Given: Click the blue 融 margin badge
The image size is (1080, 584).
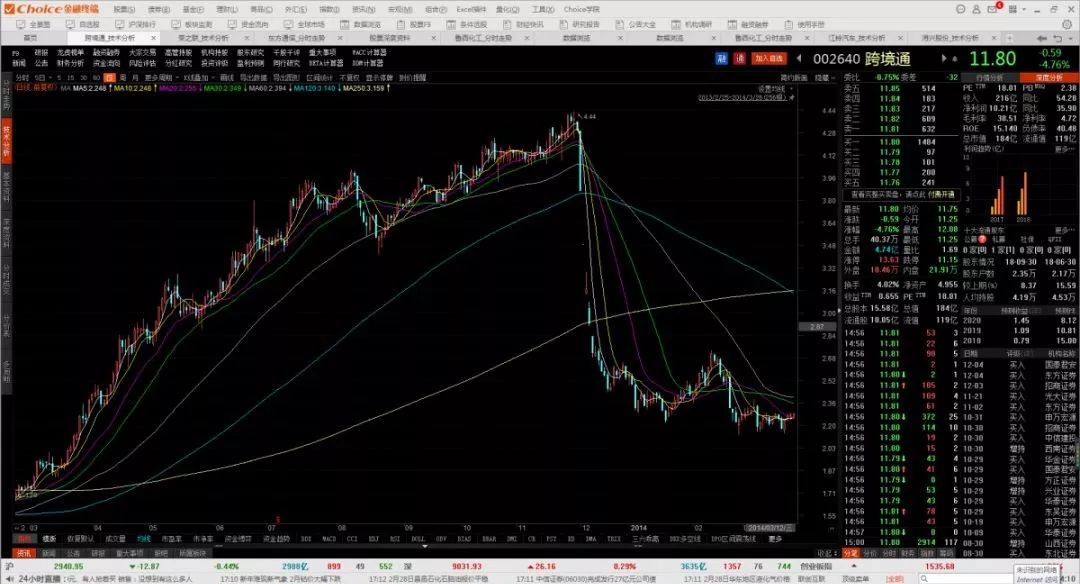Looking at the screenshot, I should click(x=721, y=59).
